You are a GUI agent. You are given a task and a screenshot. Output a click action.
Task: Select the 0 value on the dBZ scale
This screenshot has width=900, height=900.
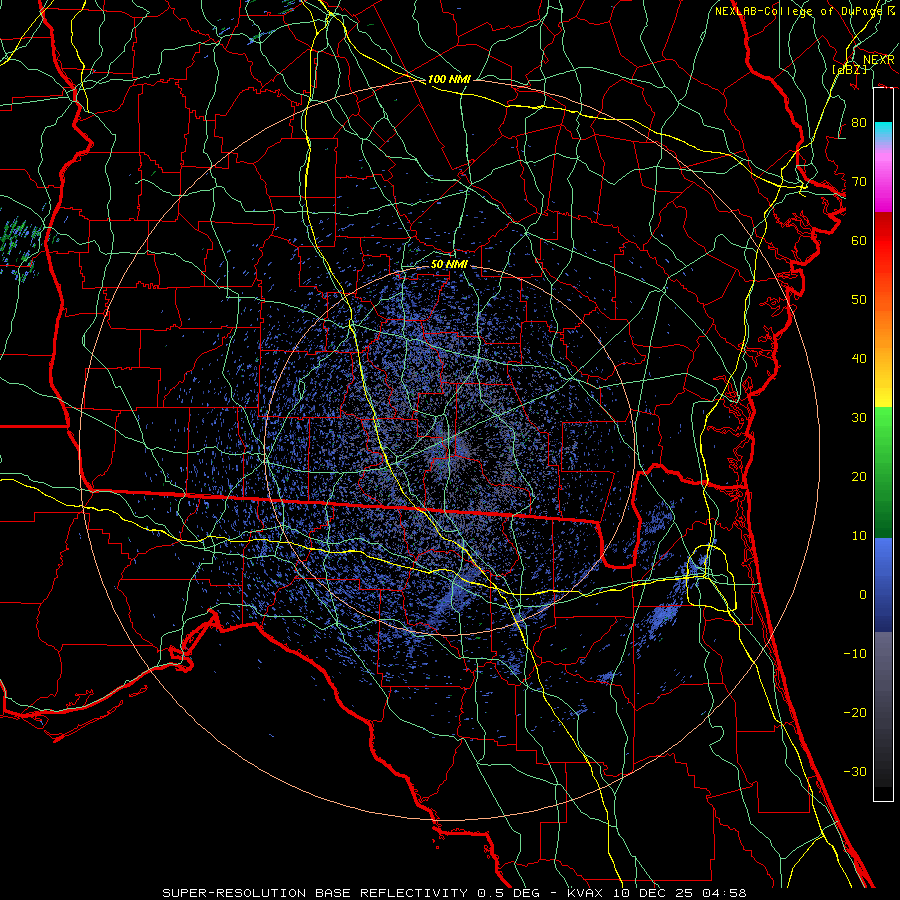coord(863,595)
